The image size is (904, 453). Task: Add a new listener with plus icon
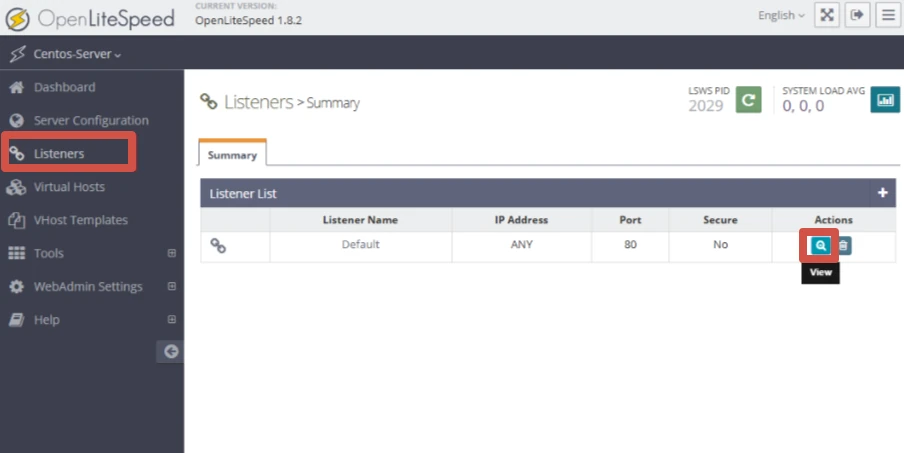[x=883, y=193]
